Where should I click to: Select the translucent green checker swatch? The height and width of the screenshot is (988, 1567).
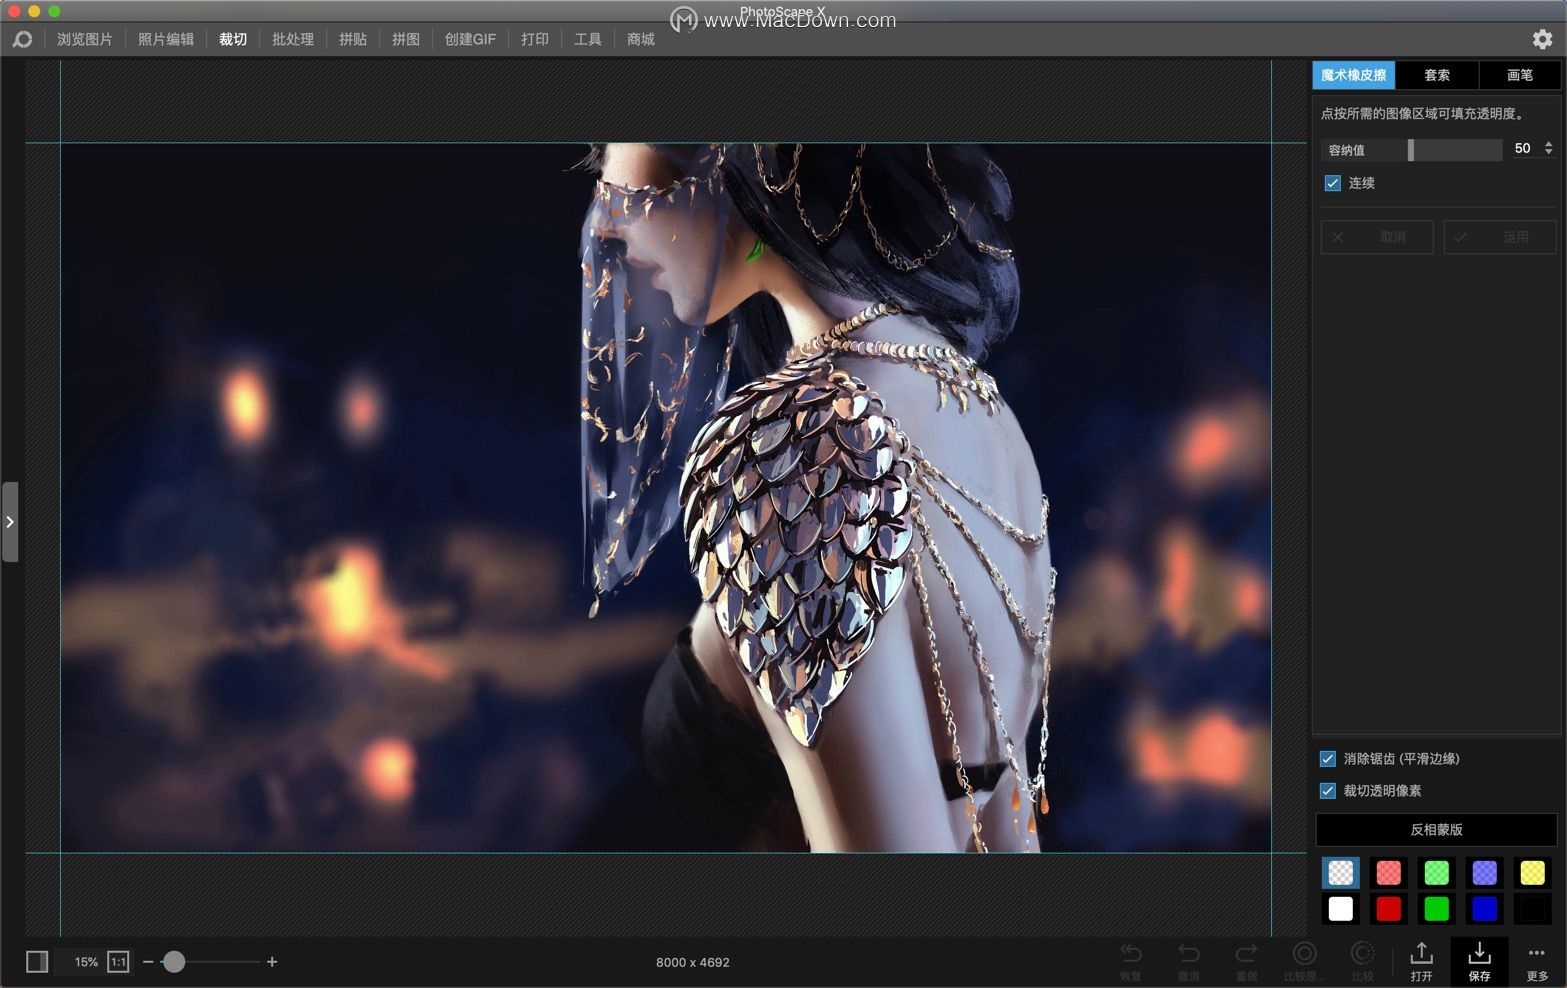coord(1437,873)
